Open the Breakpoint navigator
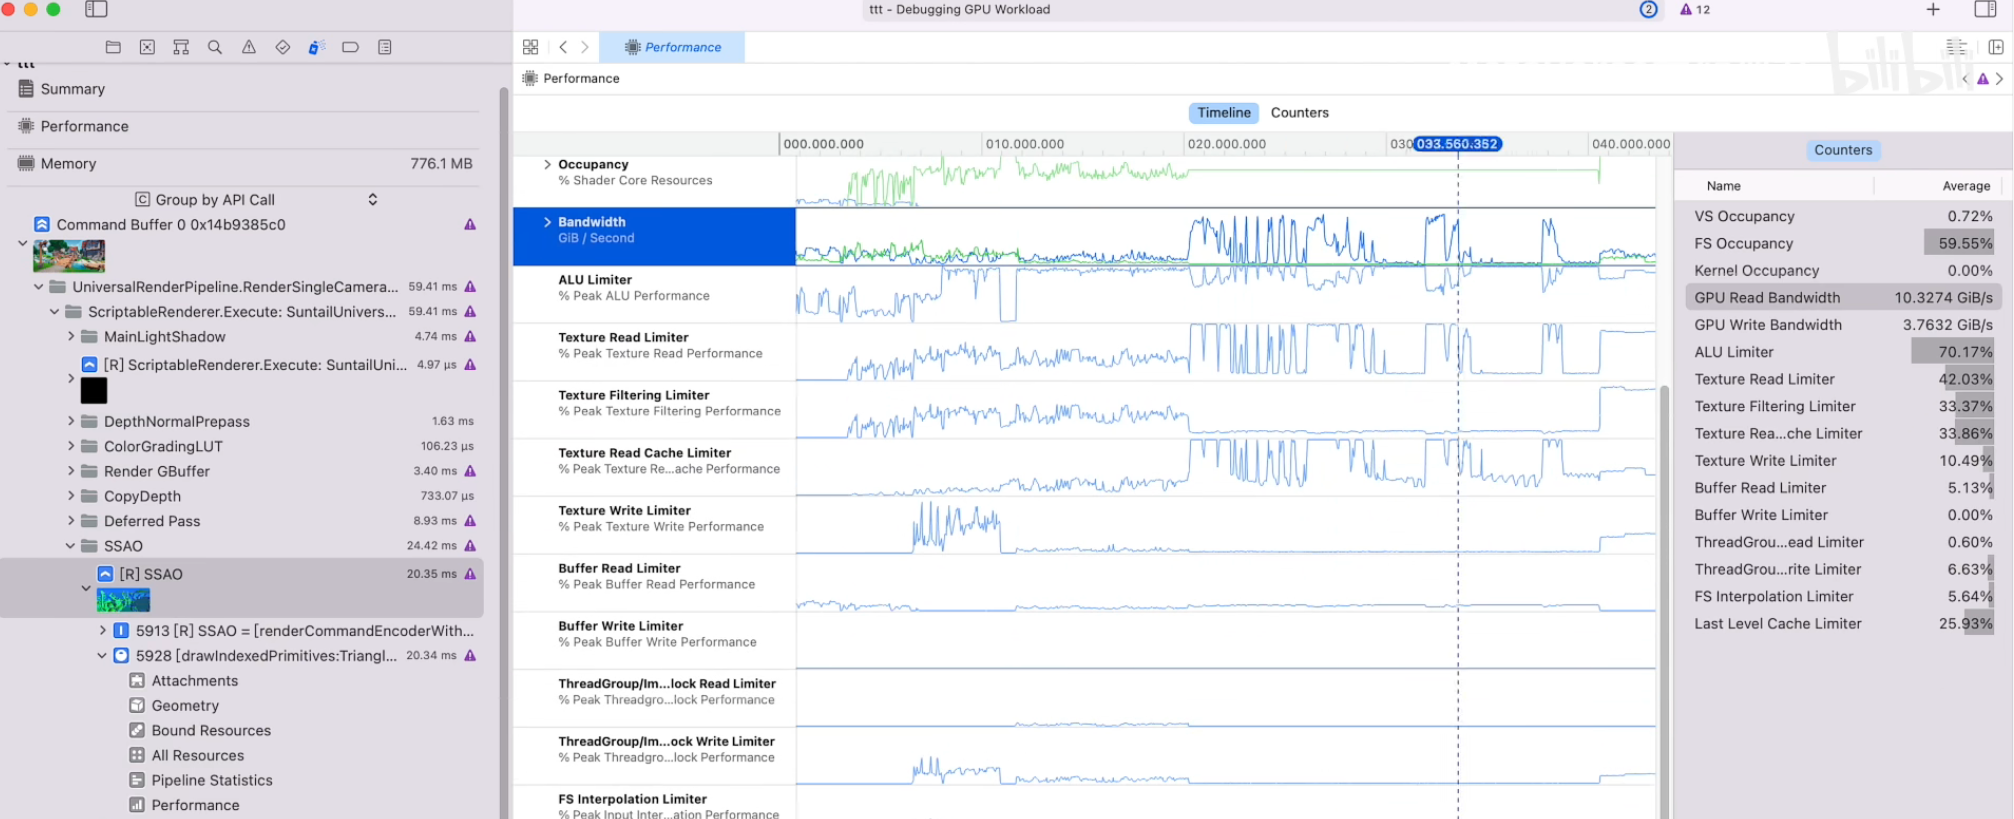2014x819 pixels. tap(350, 47)
